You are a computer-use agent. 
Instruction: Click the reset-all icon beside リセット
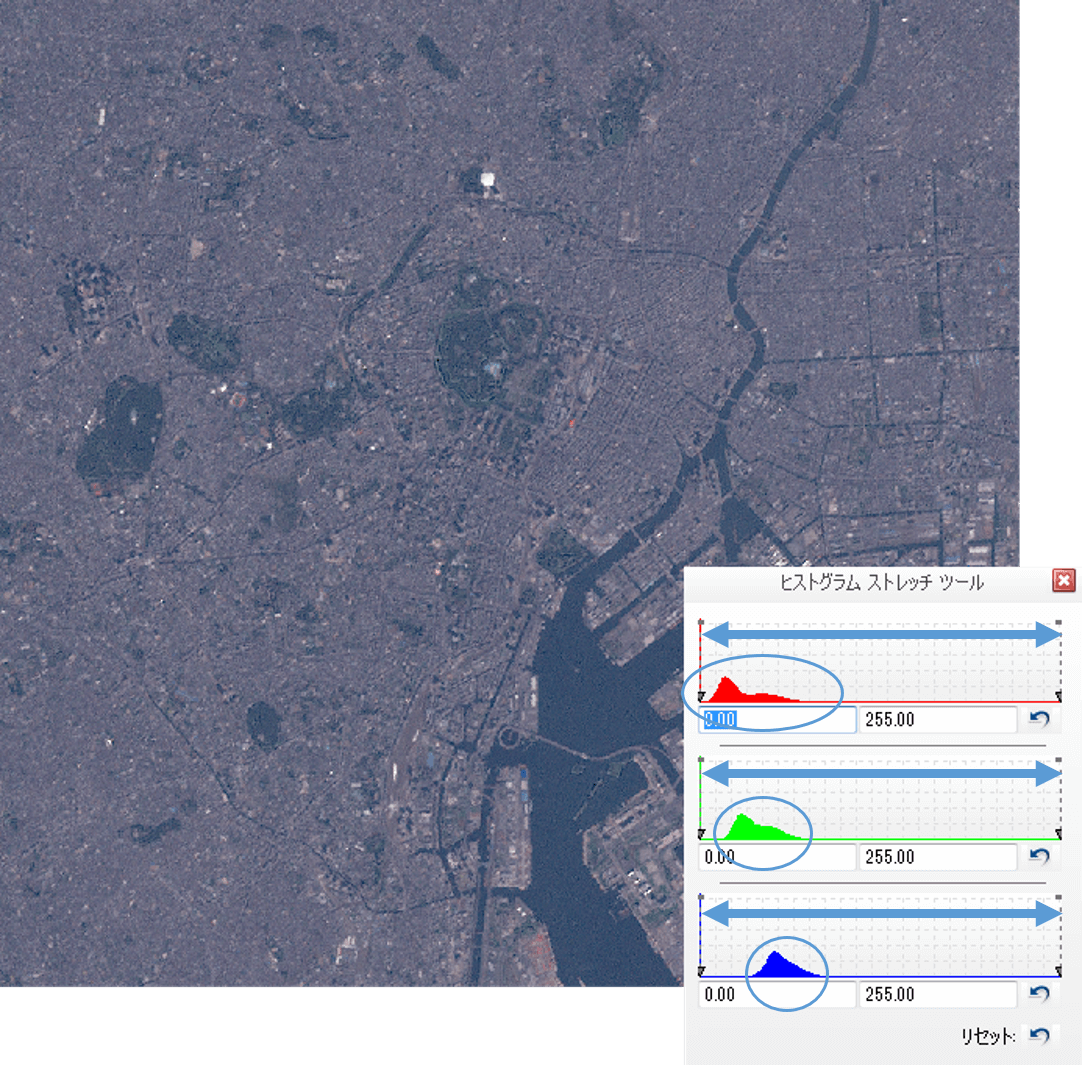tap(1039, 1036)
